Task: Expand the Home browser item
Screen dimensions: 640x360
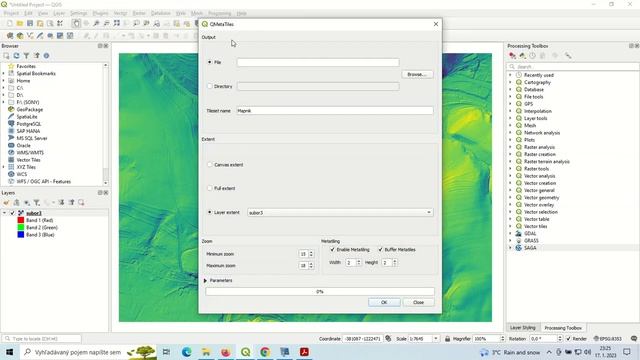Action: tap(4, 81)
